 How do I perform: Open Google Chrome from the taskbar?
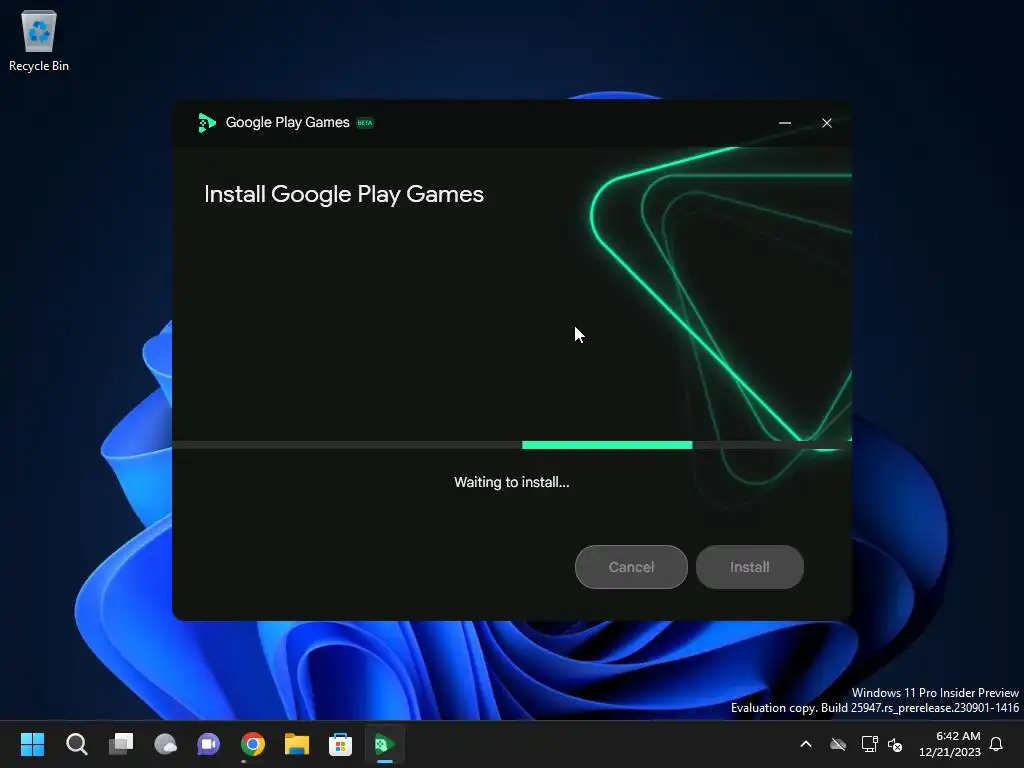pyautogui.click(x=253, y=744)
